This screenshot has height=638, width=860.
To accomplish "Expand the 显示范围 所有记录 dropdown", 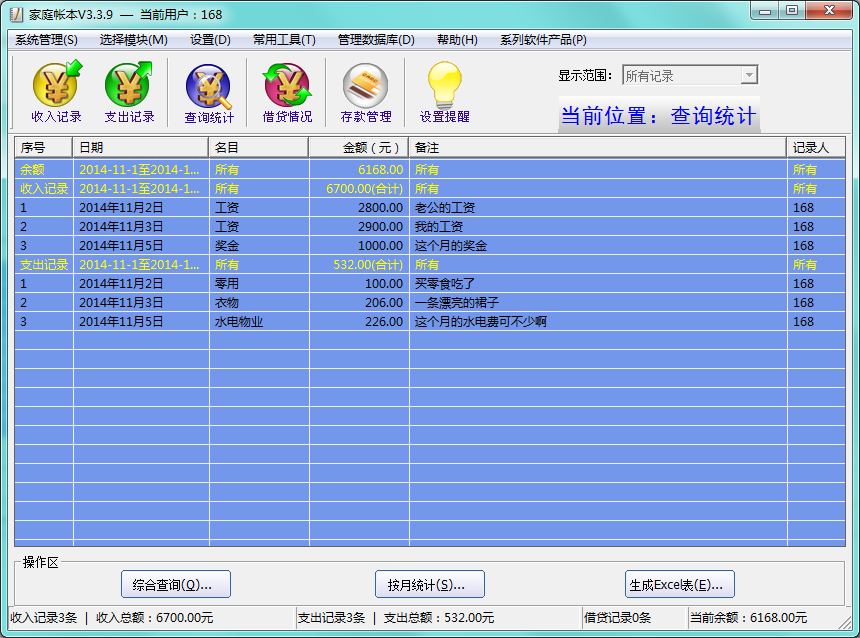I will coord(749,75).
